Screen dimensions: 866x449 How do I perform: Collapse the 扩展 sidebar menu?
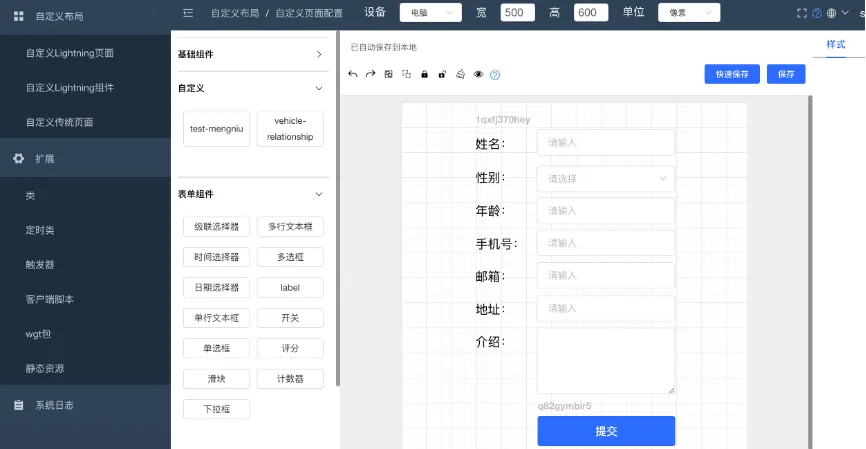pos(152,158)
